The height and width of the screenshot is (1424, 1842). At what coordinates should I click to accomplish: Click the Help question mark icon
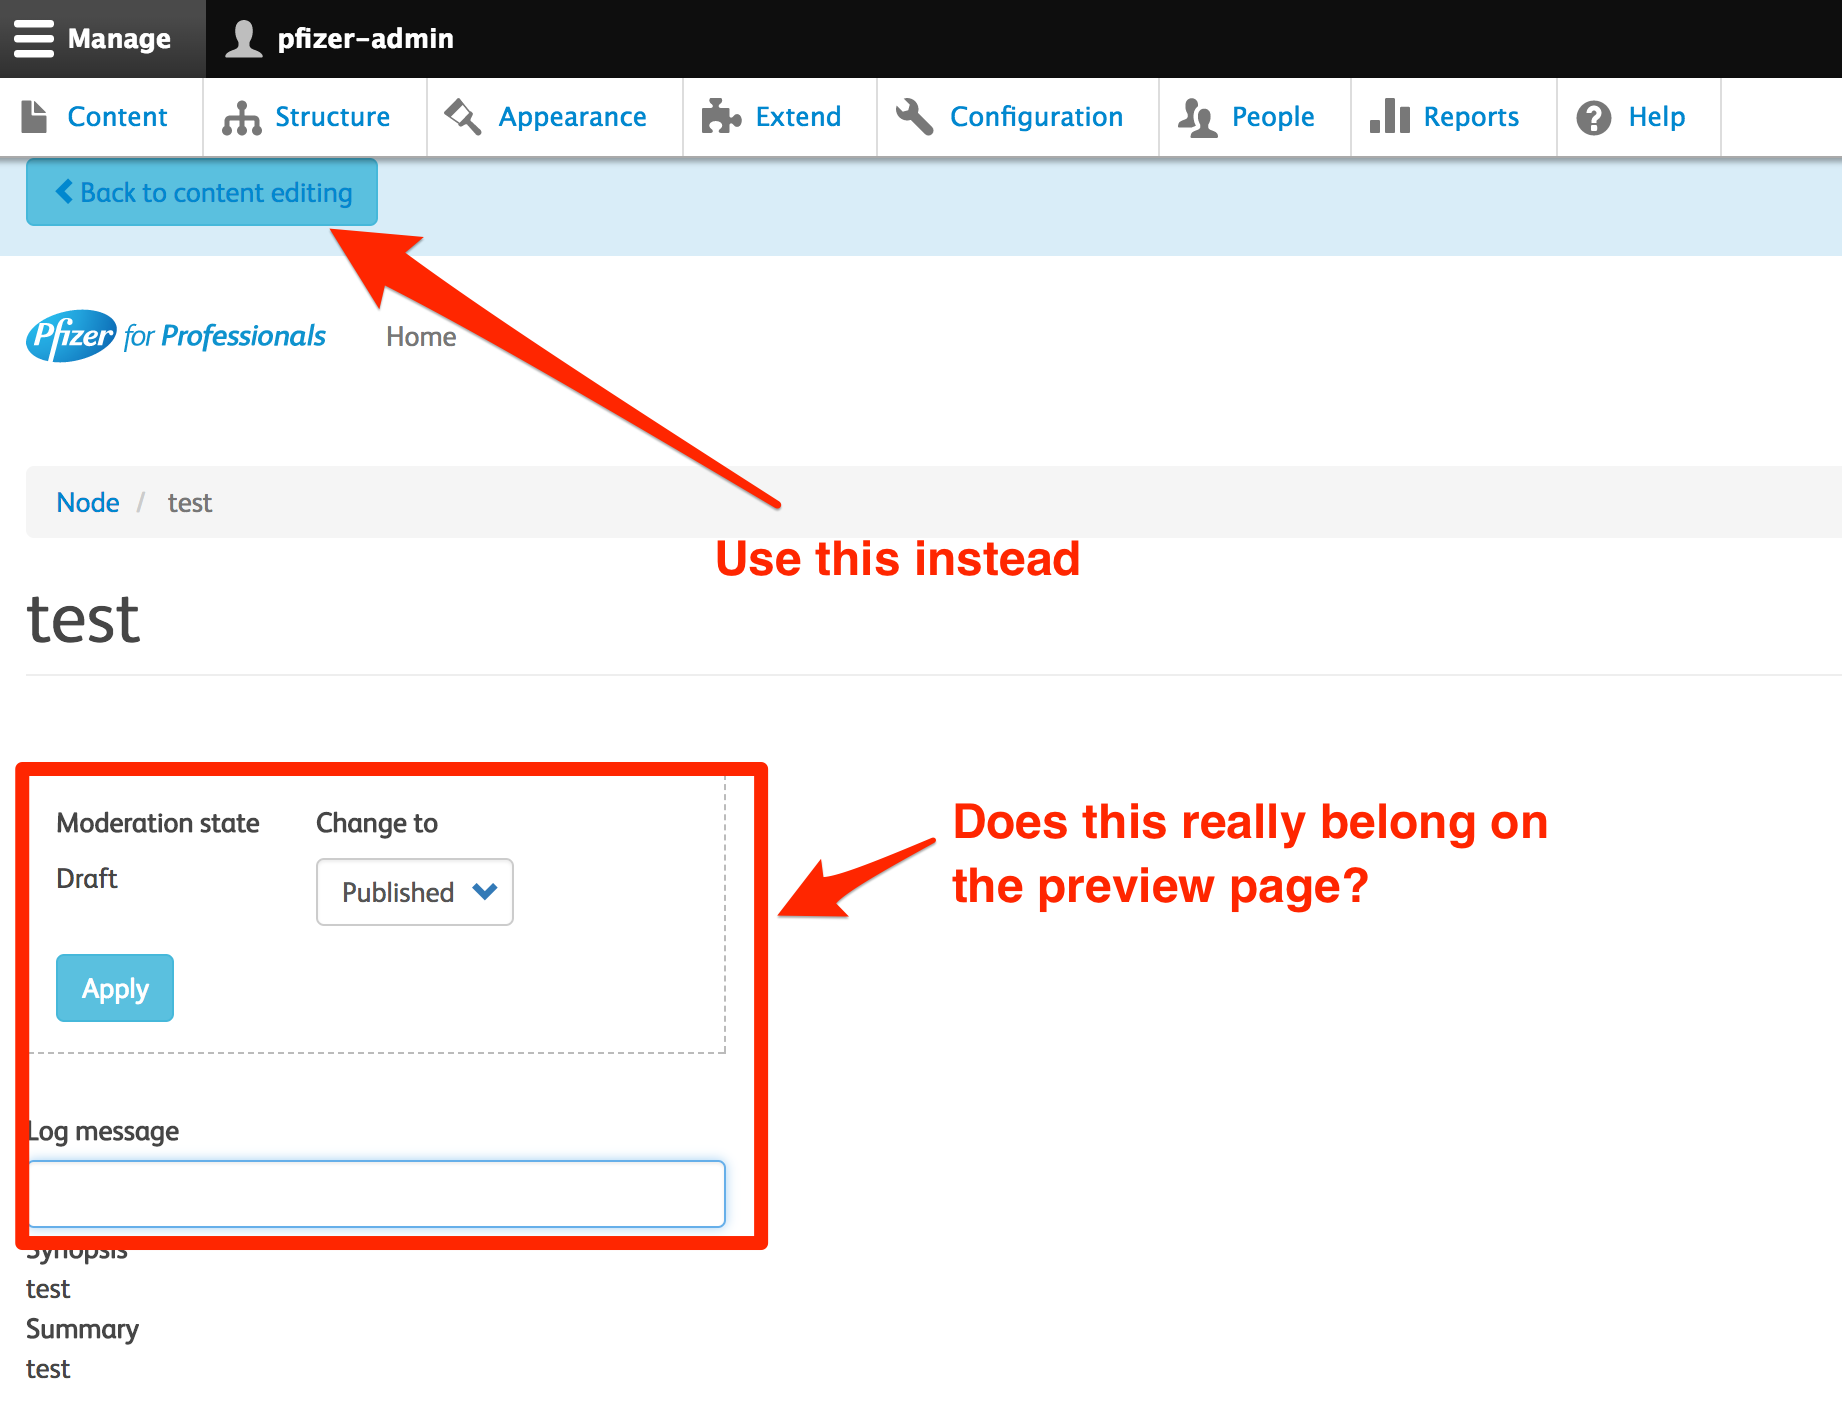pyautogui.click(x=1593, y=118)
